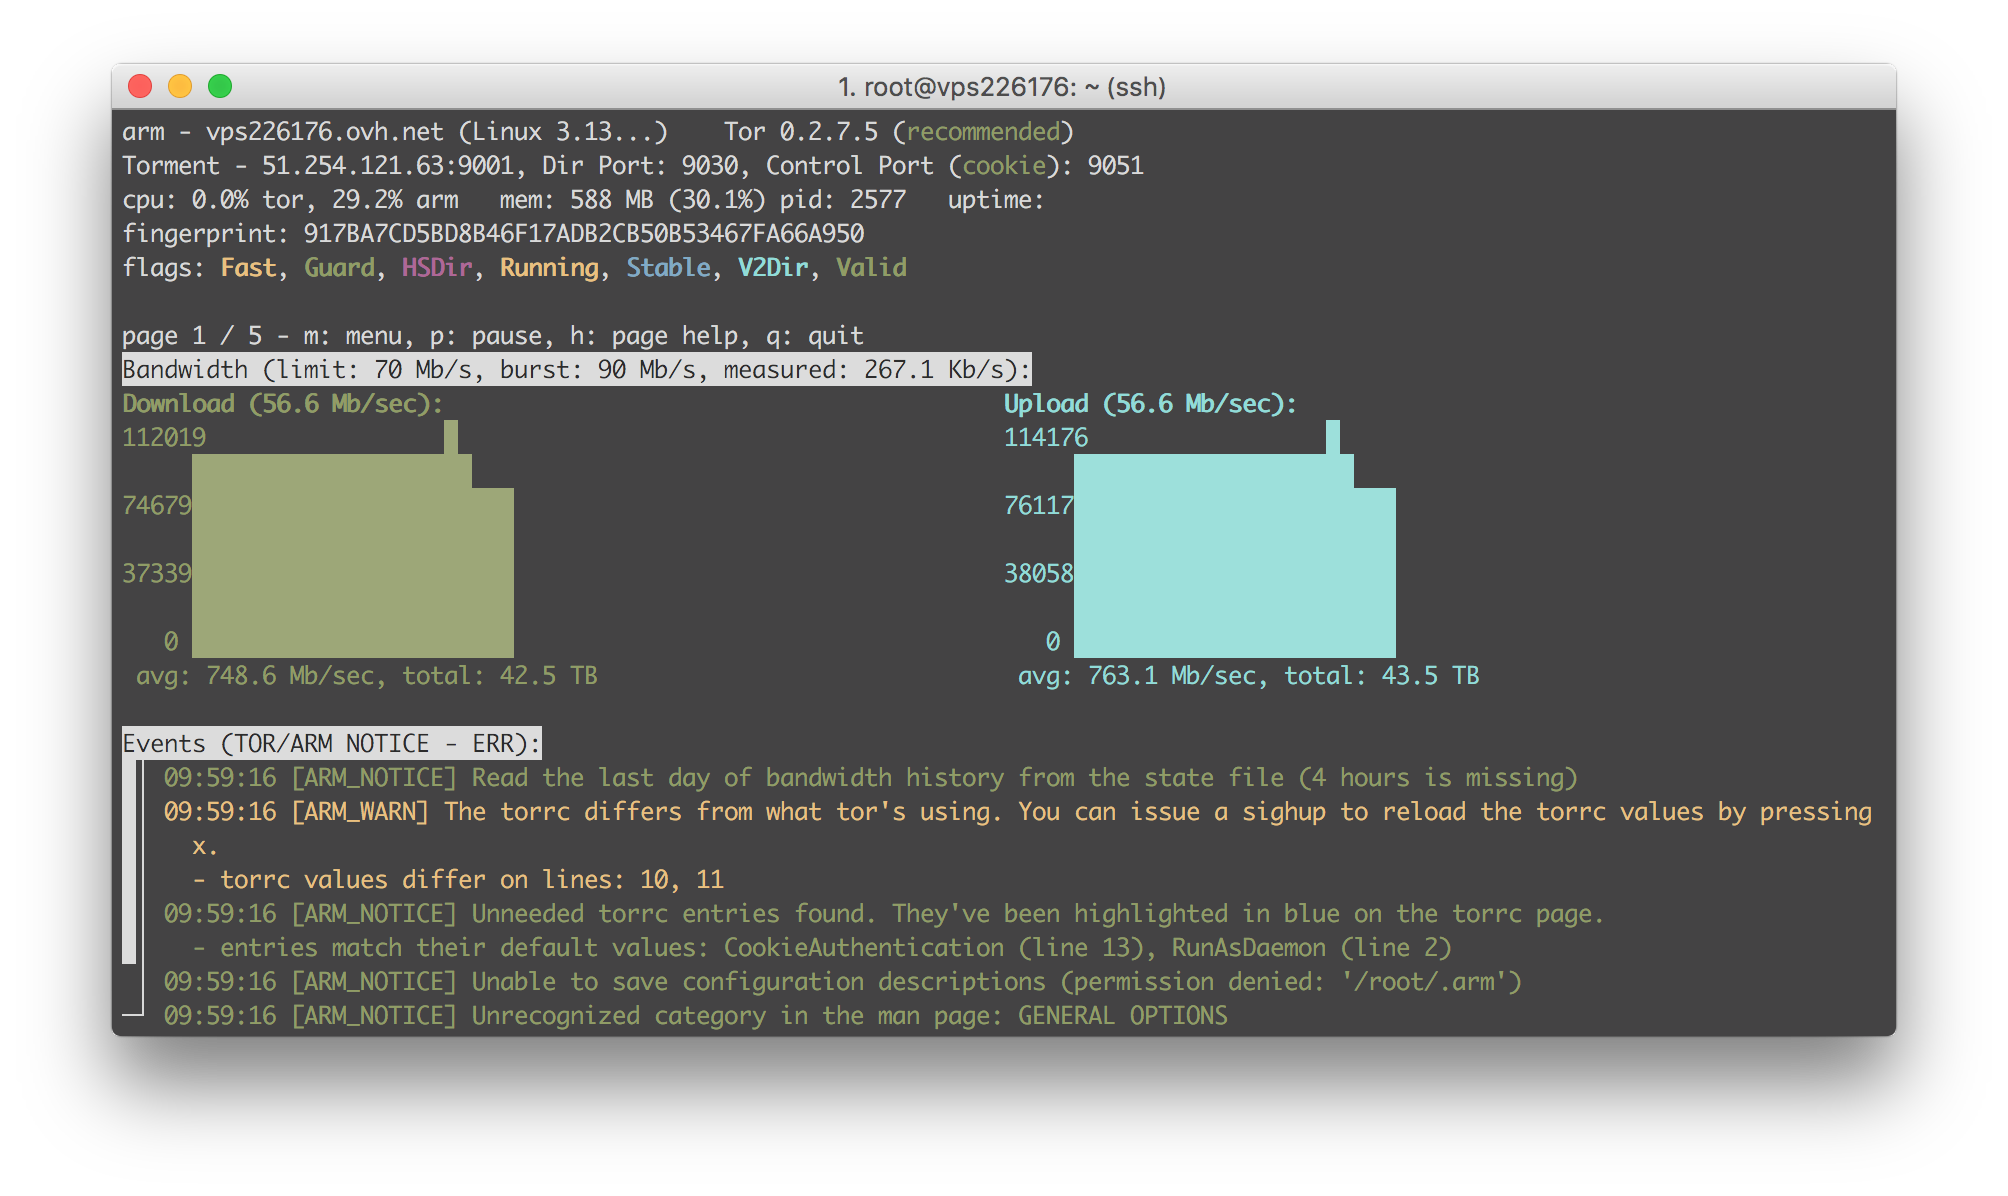Click the green 'recommended' status word
This screenshot has height=1196, width=2008.
[x=983, y=132]
